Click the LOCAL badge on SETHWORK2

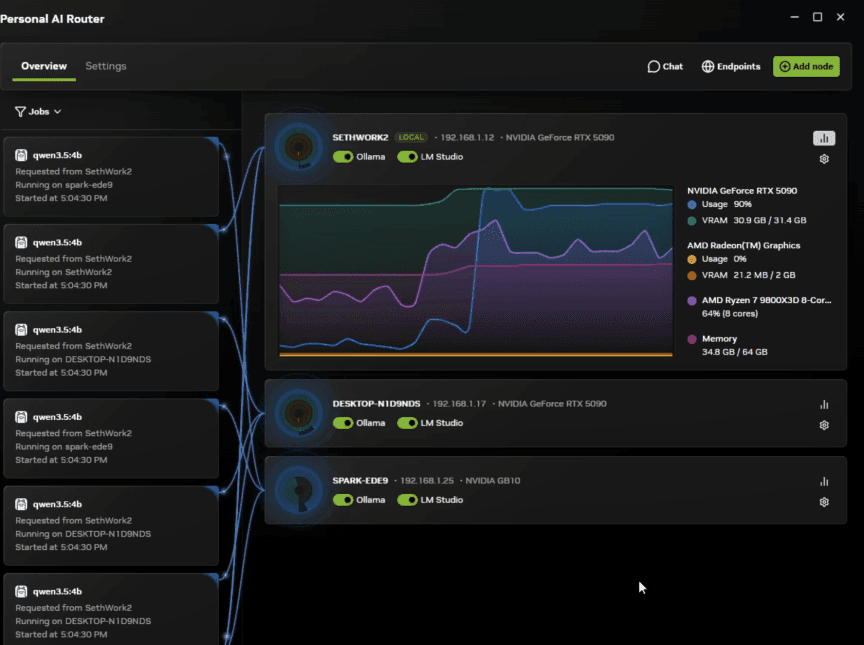pyautogui.click(x=411, y=138)
